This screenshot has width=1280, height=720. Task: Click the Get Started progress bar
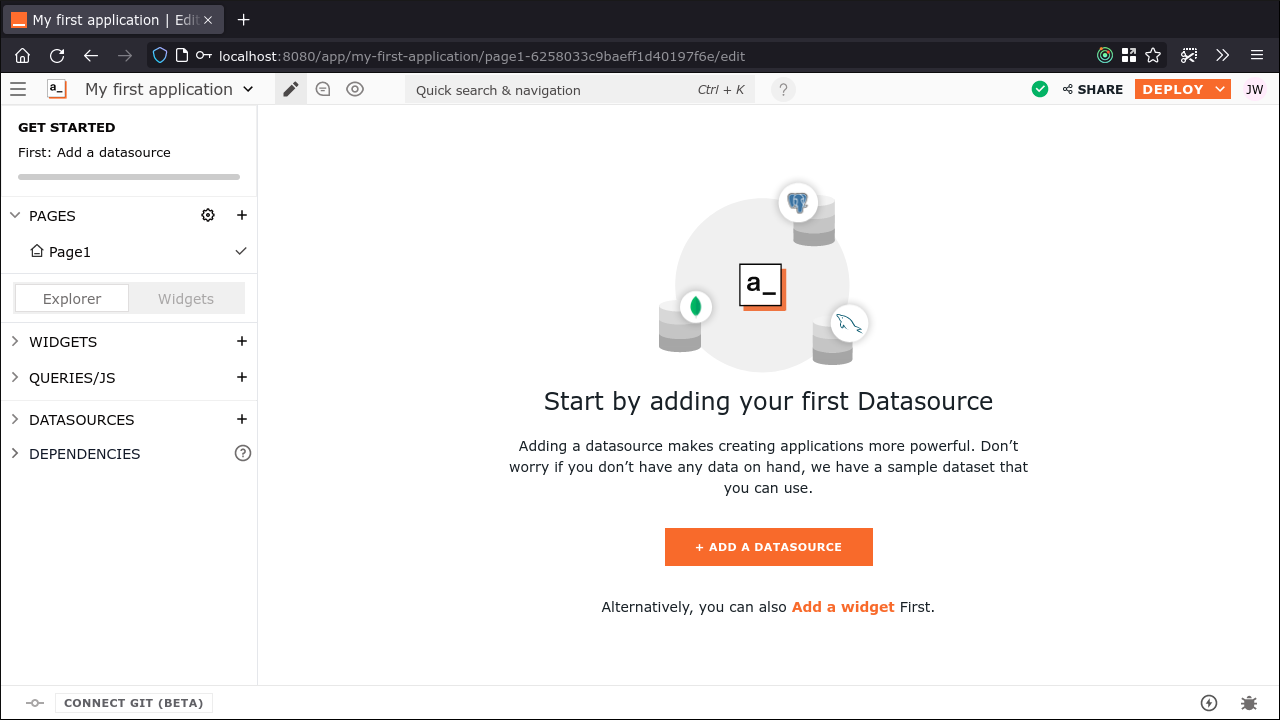point(129,177)
